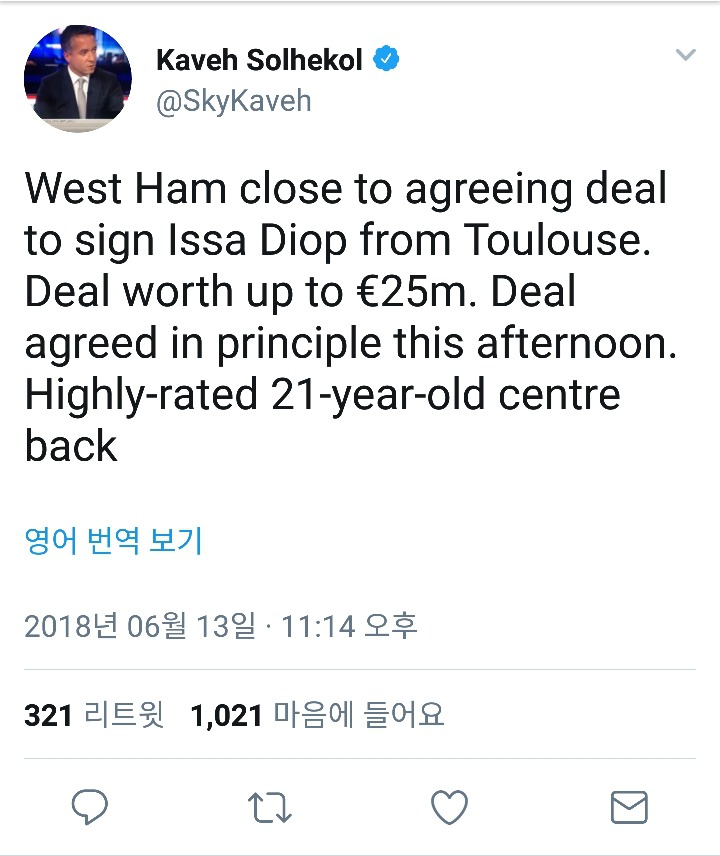Click the 영어 번역 보기 translate link
Viewport: 720px width, 856px height.
[113, 541]
